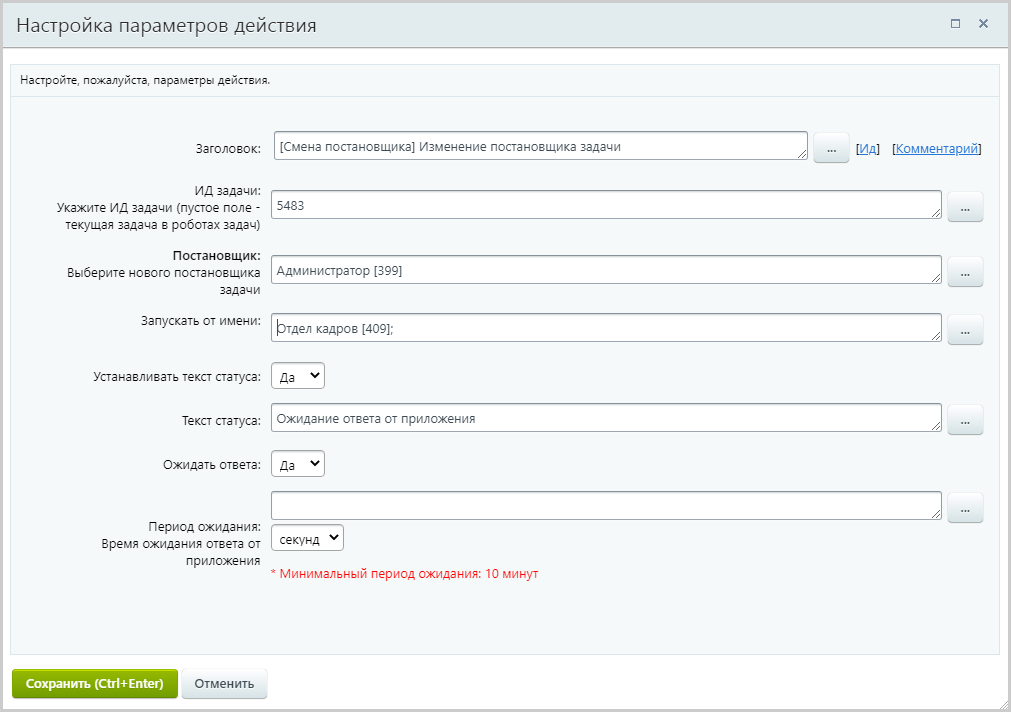Click the "..." button next to Постановщик field
Image resolution: width=1011 pixels, height=712 pixels.
click(965, 272)
